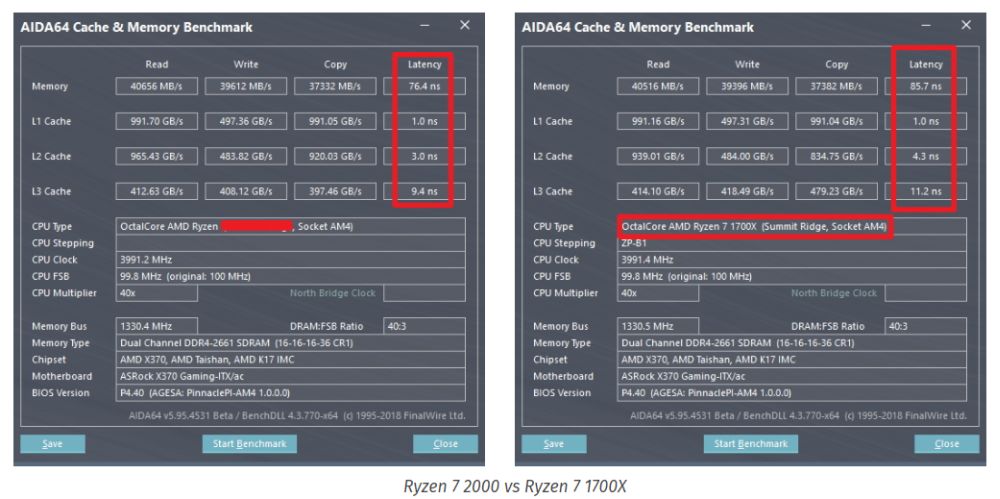Click the empty CPU Stepping field, left window

click(x=290, y=243)
